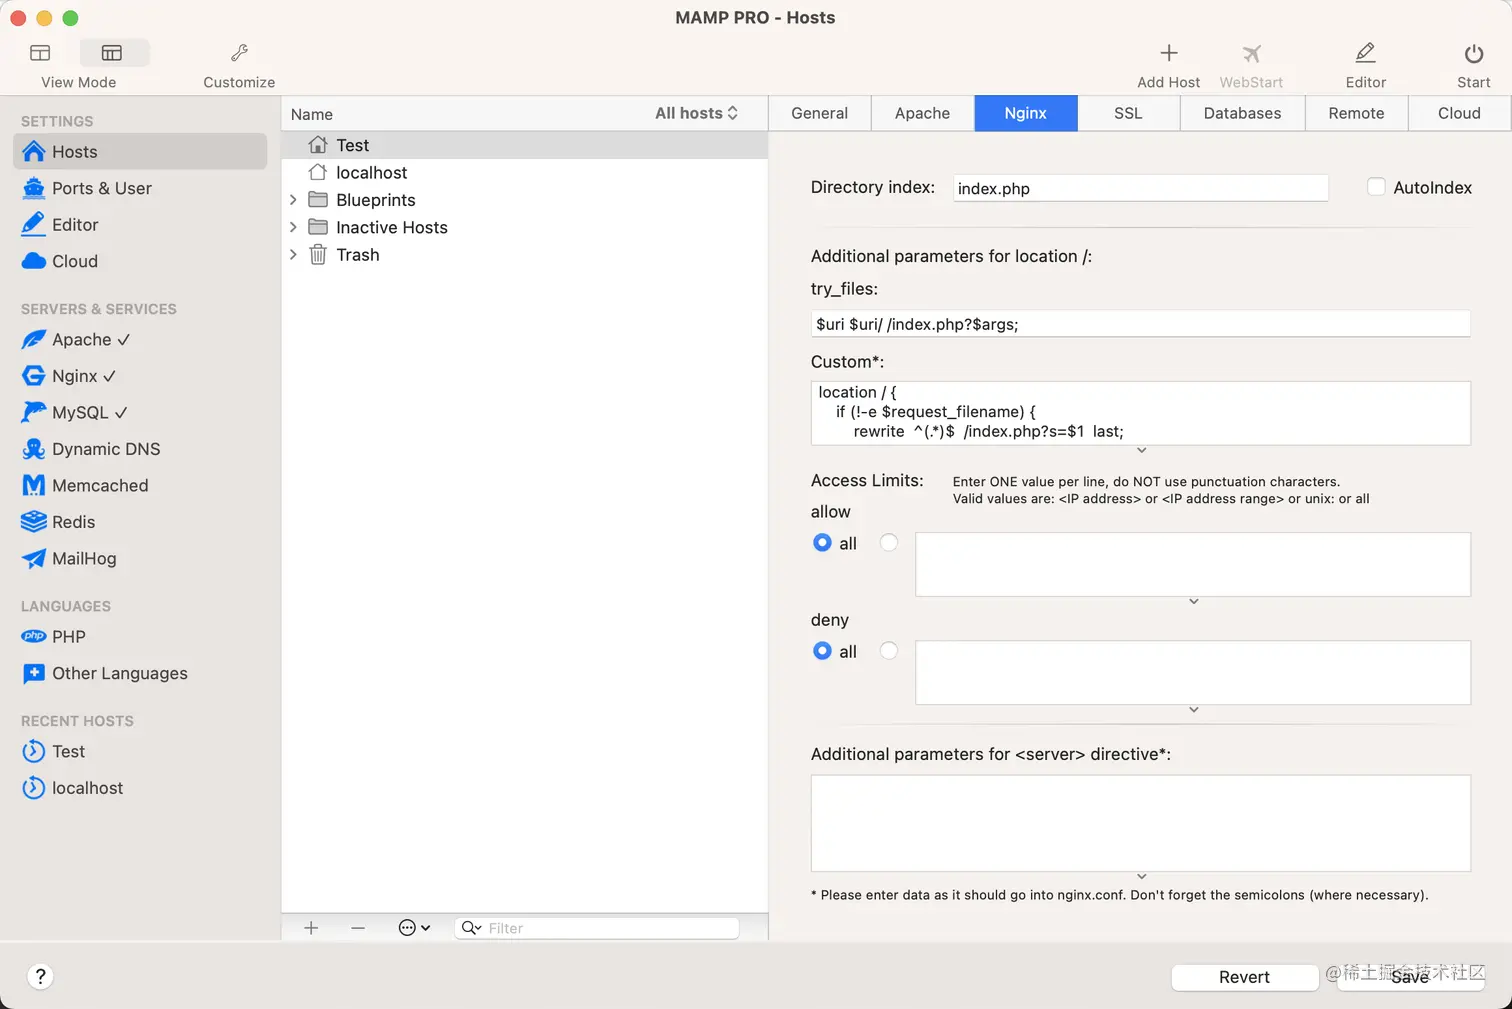Switch to the General tab
Screen dimensions: 1512x1009
[820, 113]
